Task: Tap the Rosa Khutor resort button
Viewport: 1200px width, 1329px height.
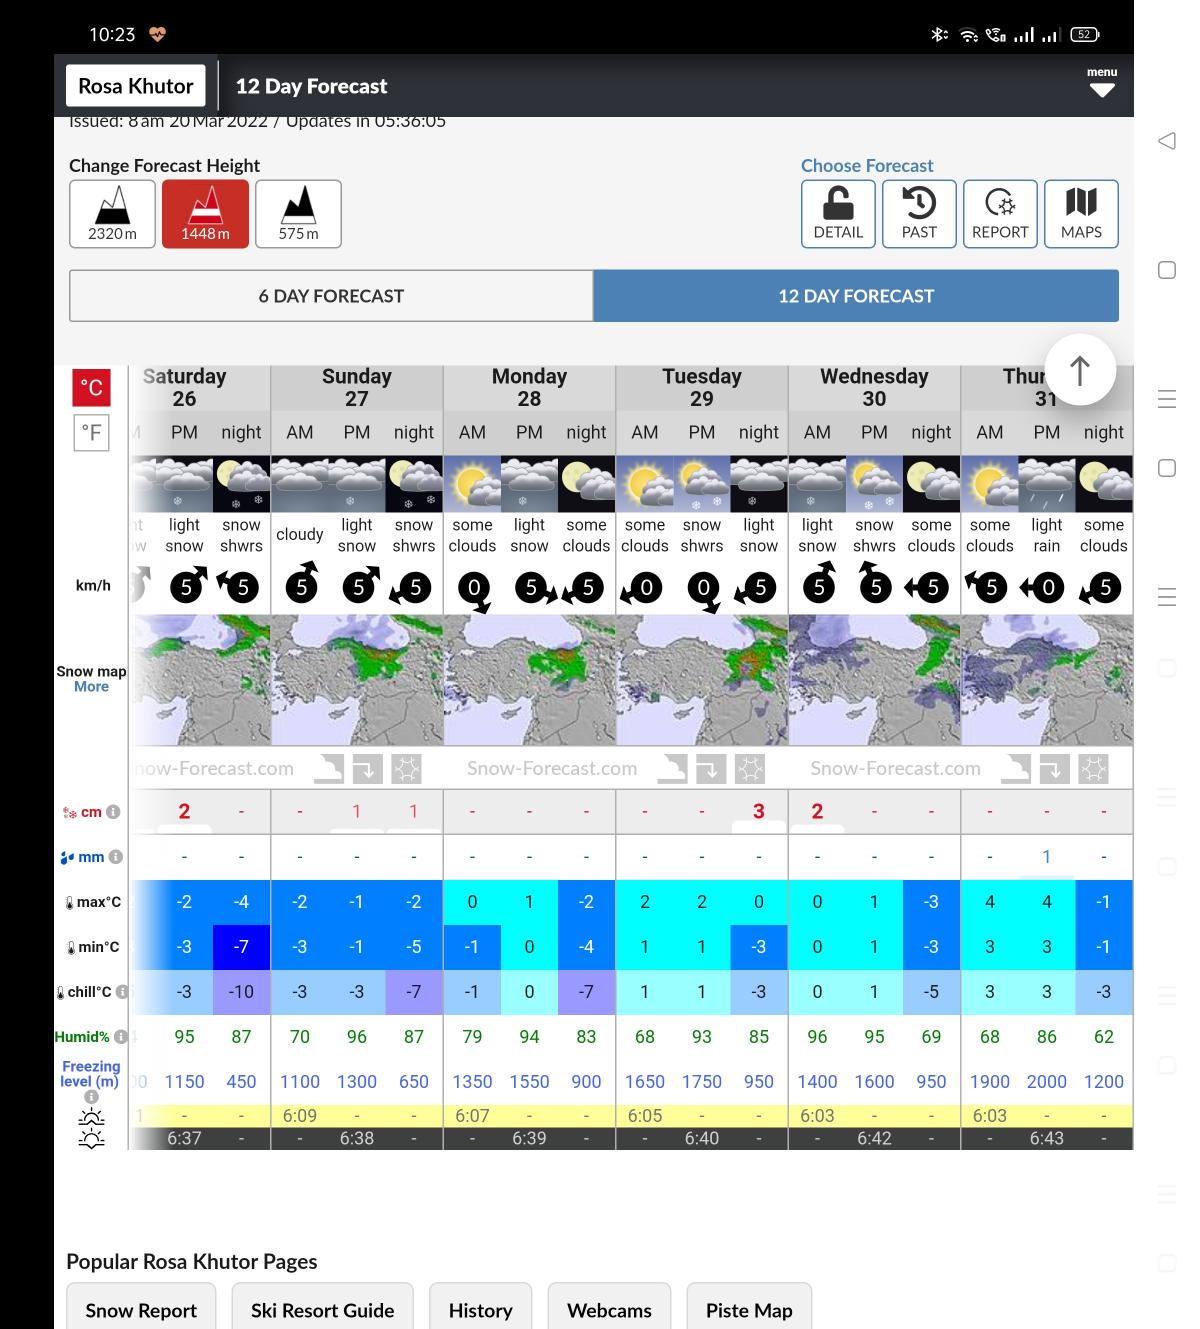Action: click(136, 86)
